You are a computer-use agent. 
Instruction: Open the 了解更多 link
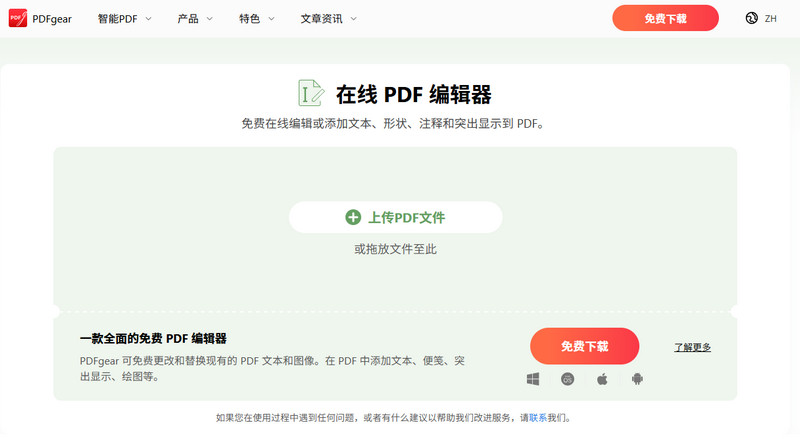coord(692,347)
